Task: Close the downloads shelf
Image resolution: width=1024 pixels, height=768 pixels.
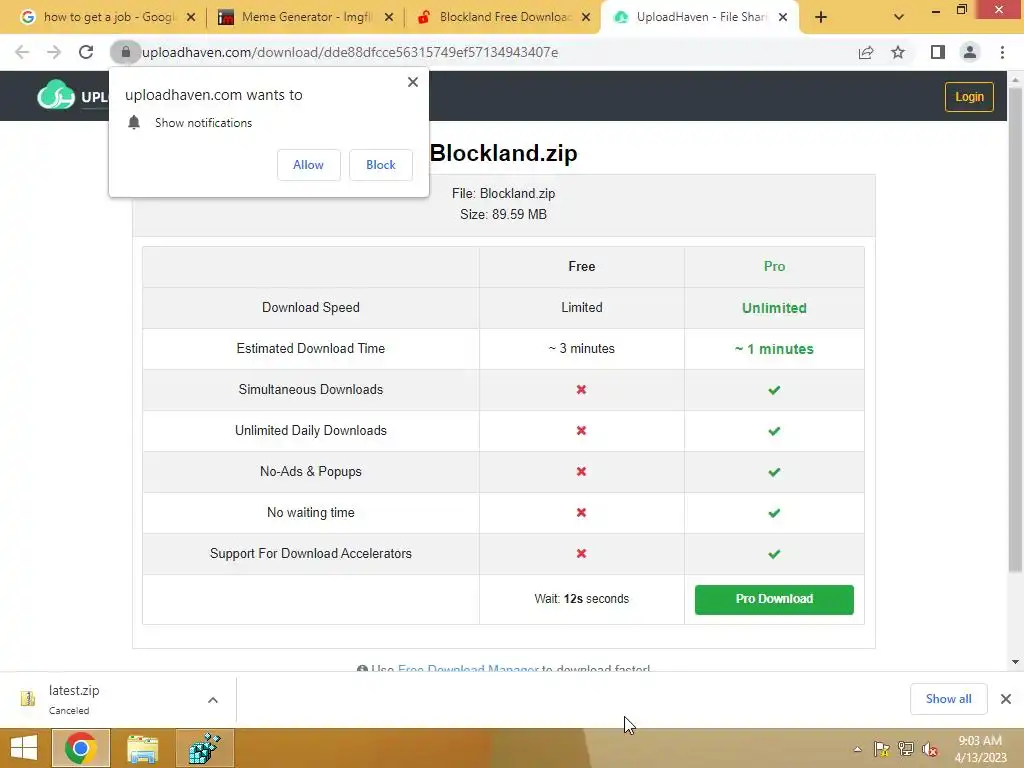Action: click(1006, 699)
